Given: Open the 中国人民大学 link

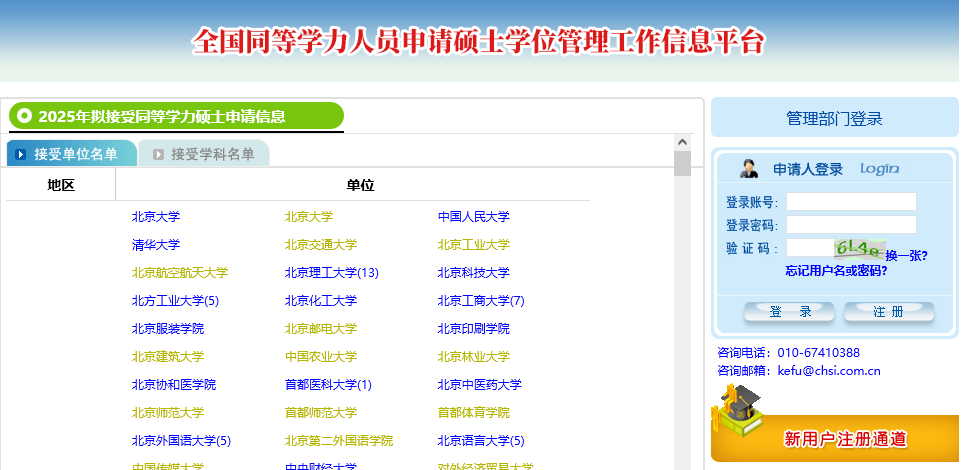Looking at the screenshot, I should tap(474, 217).
